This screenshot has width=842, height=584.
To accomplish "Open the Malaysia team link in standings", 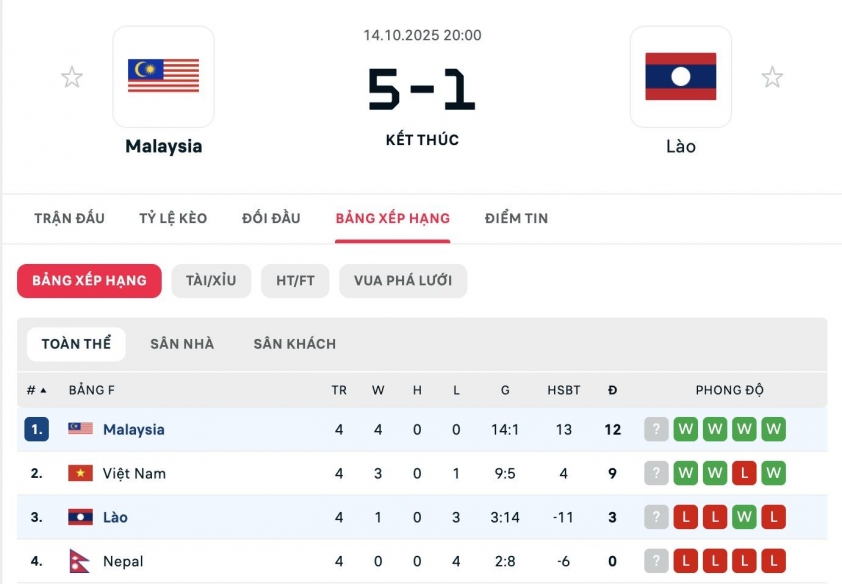I will click(x=133, y=430).
